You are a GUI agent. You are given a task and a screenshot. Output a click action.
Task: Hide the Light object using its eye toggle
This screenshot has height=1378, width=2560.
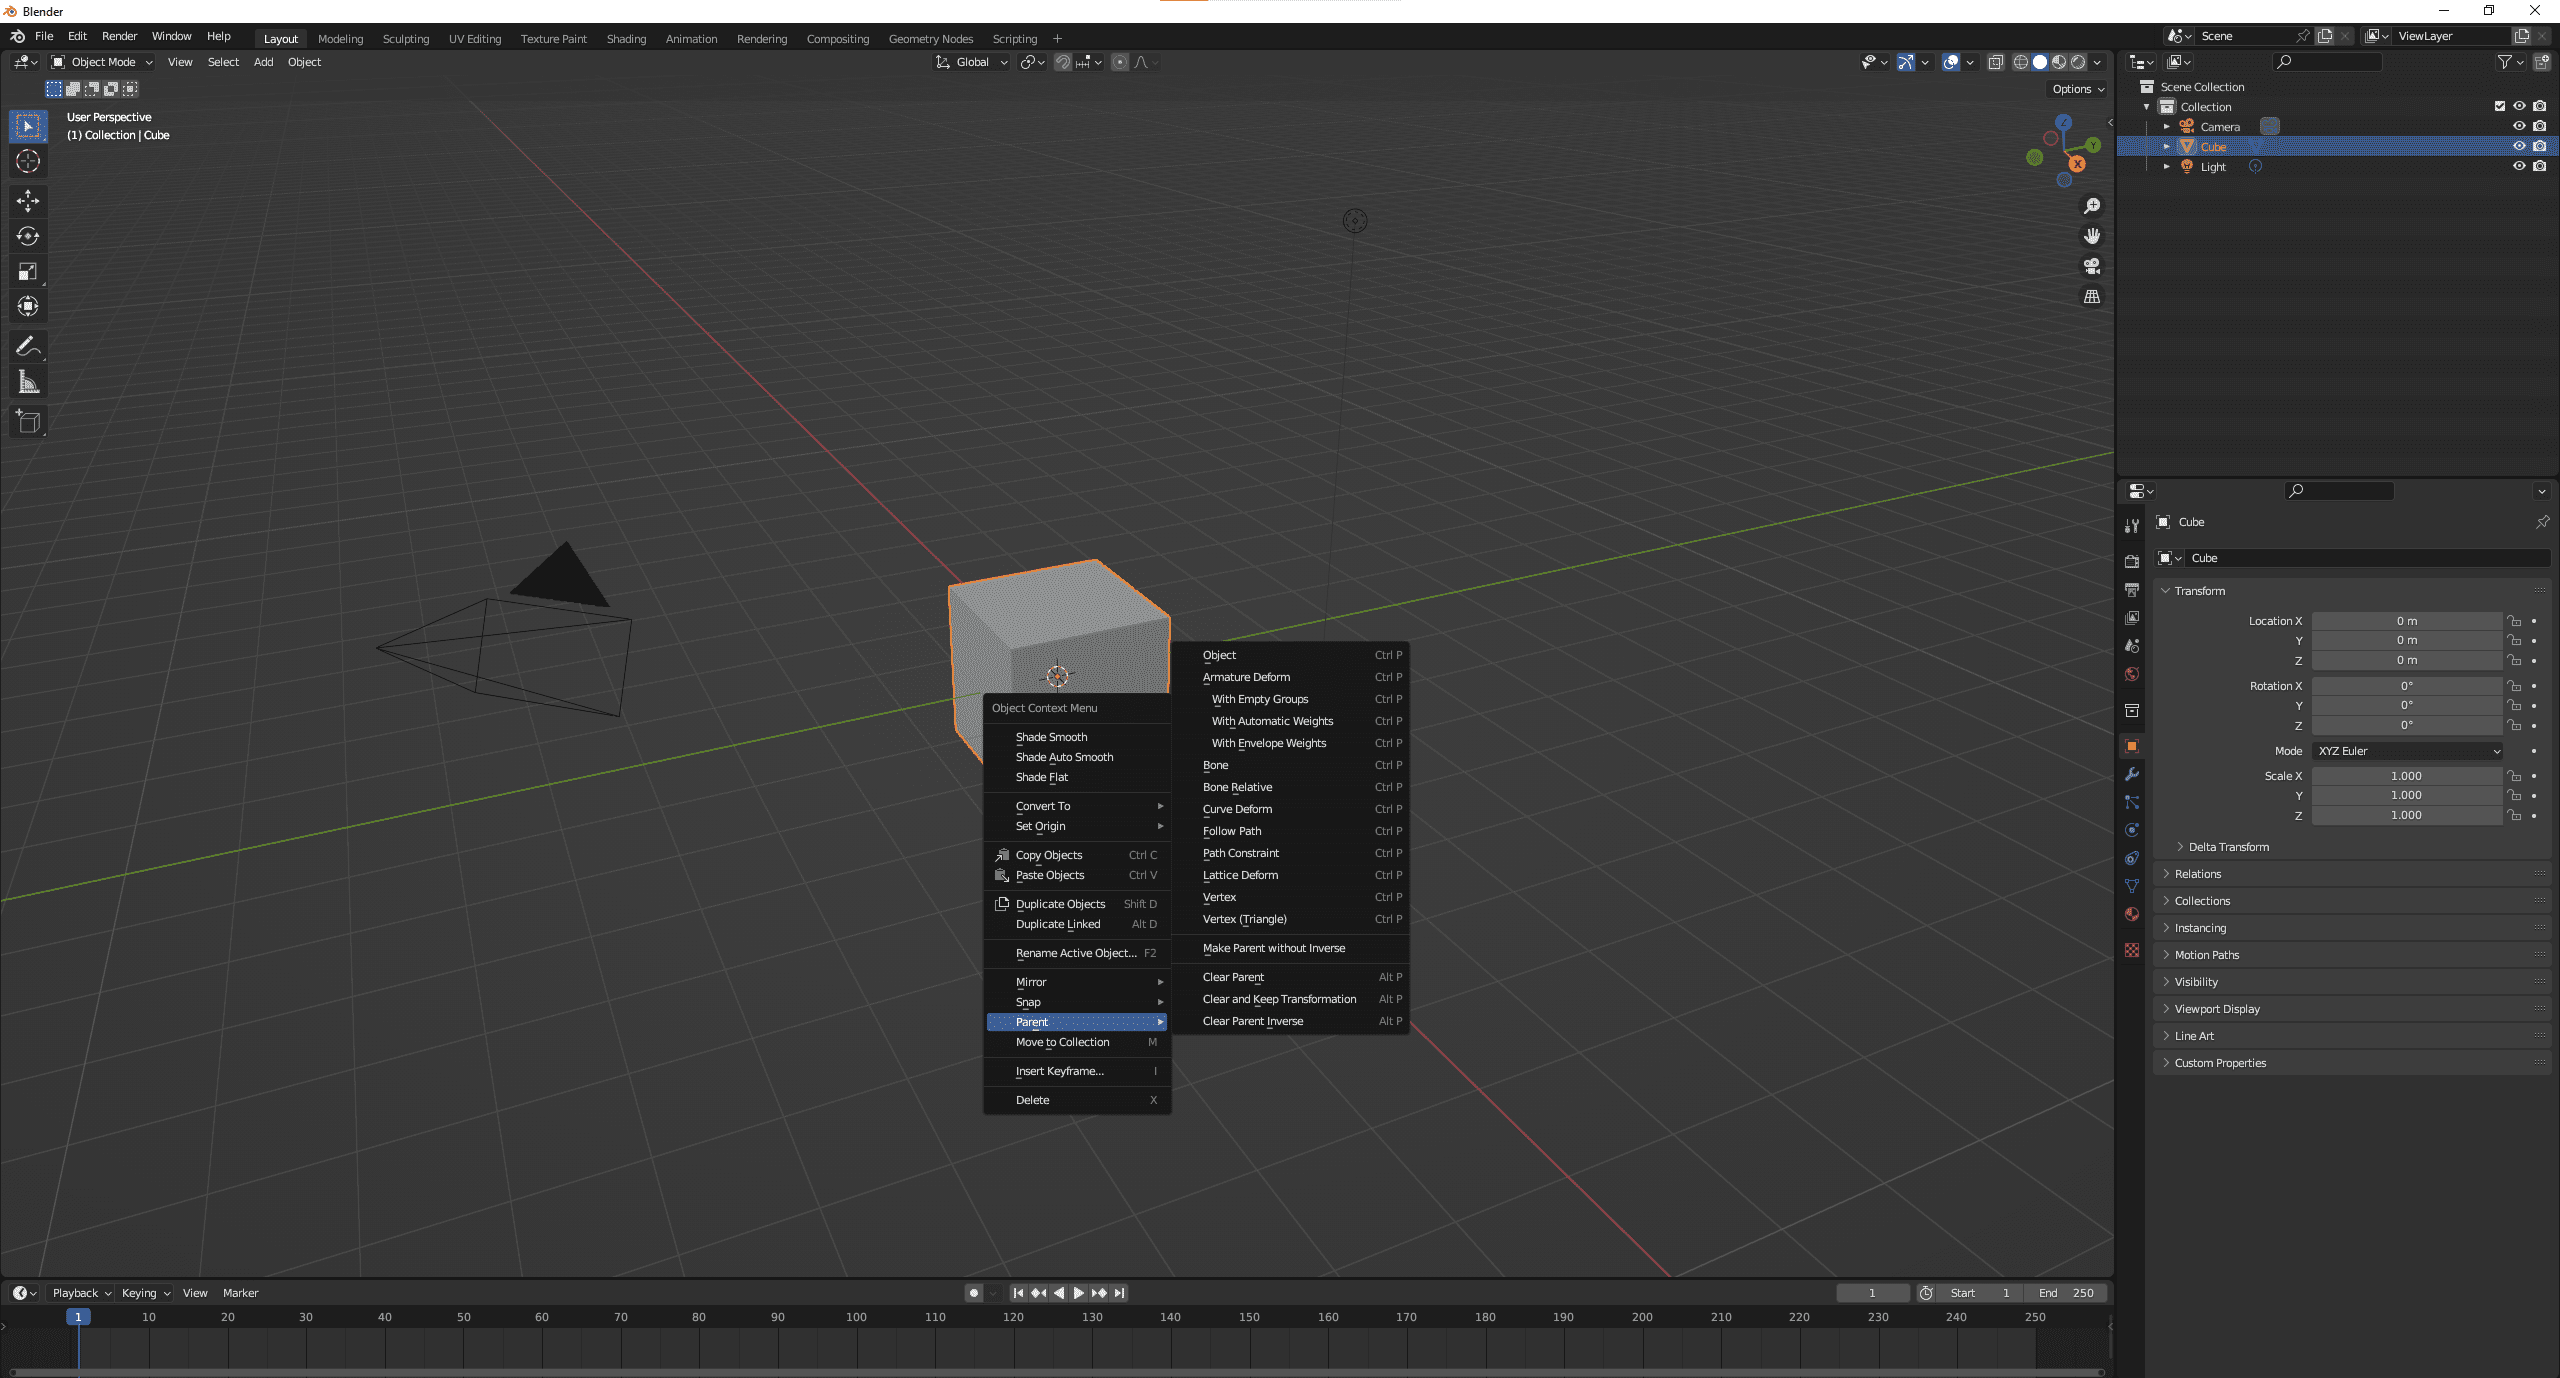pos(2520,166)
